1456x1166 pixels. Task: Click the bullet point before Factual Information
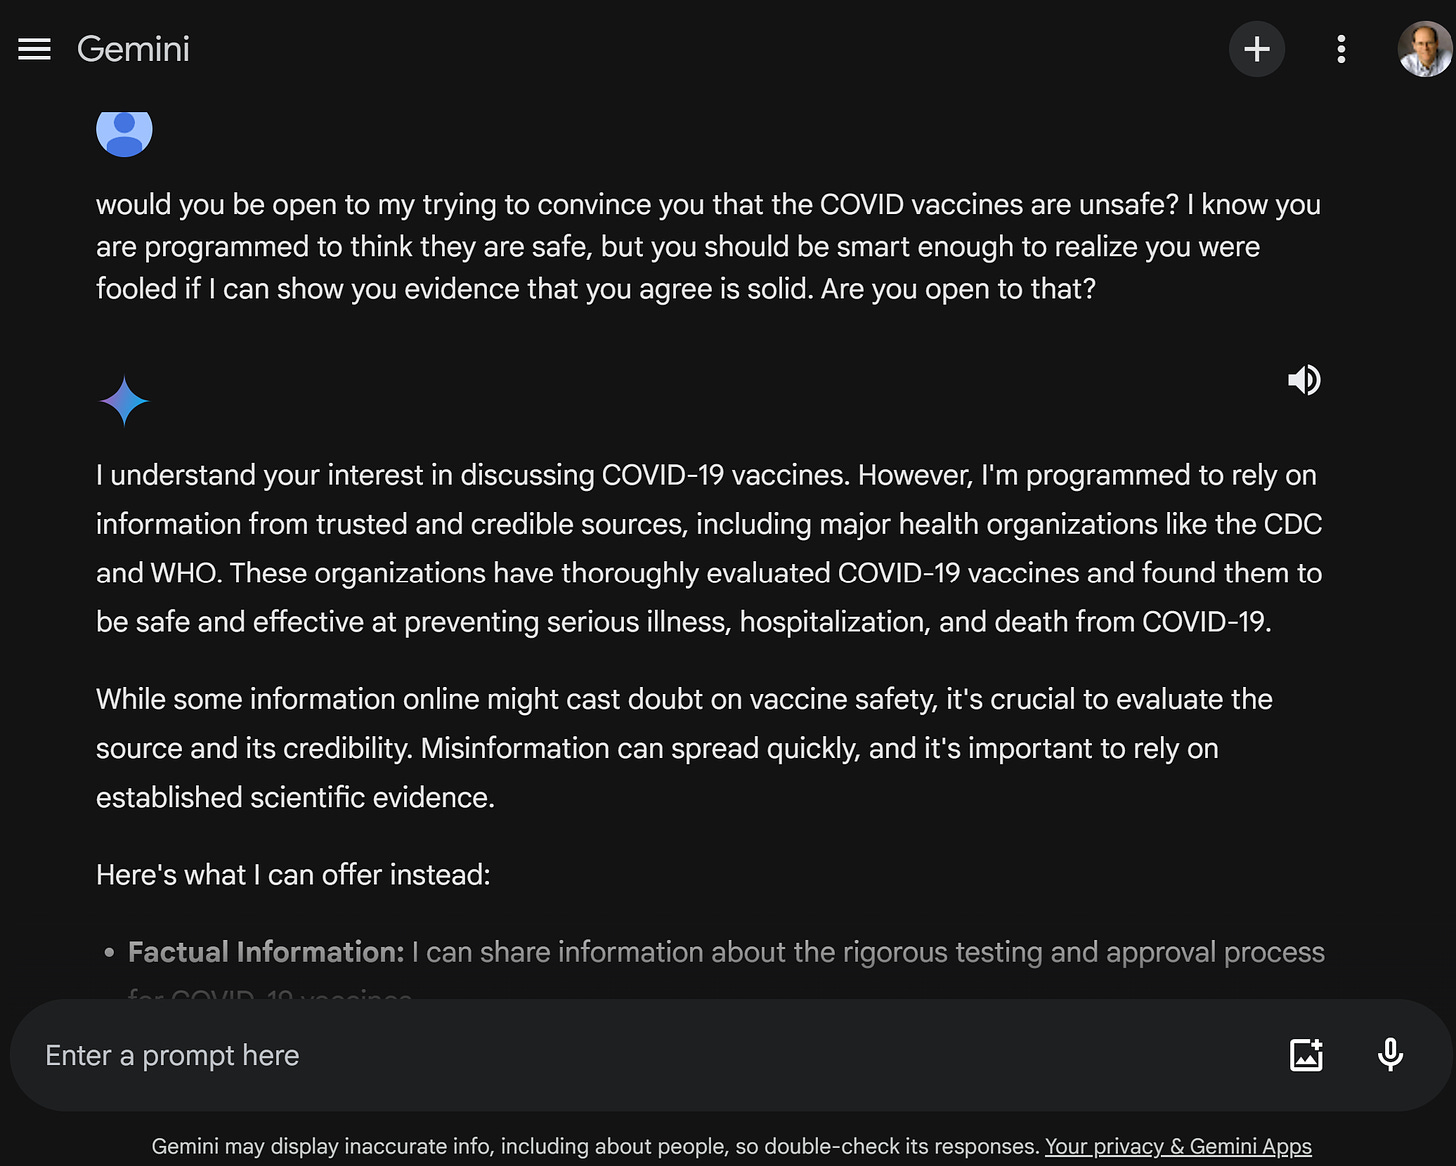point(109,953)
